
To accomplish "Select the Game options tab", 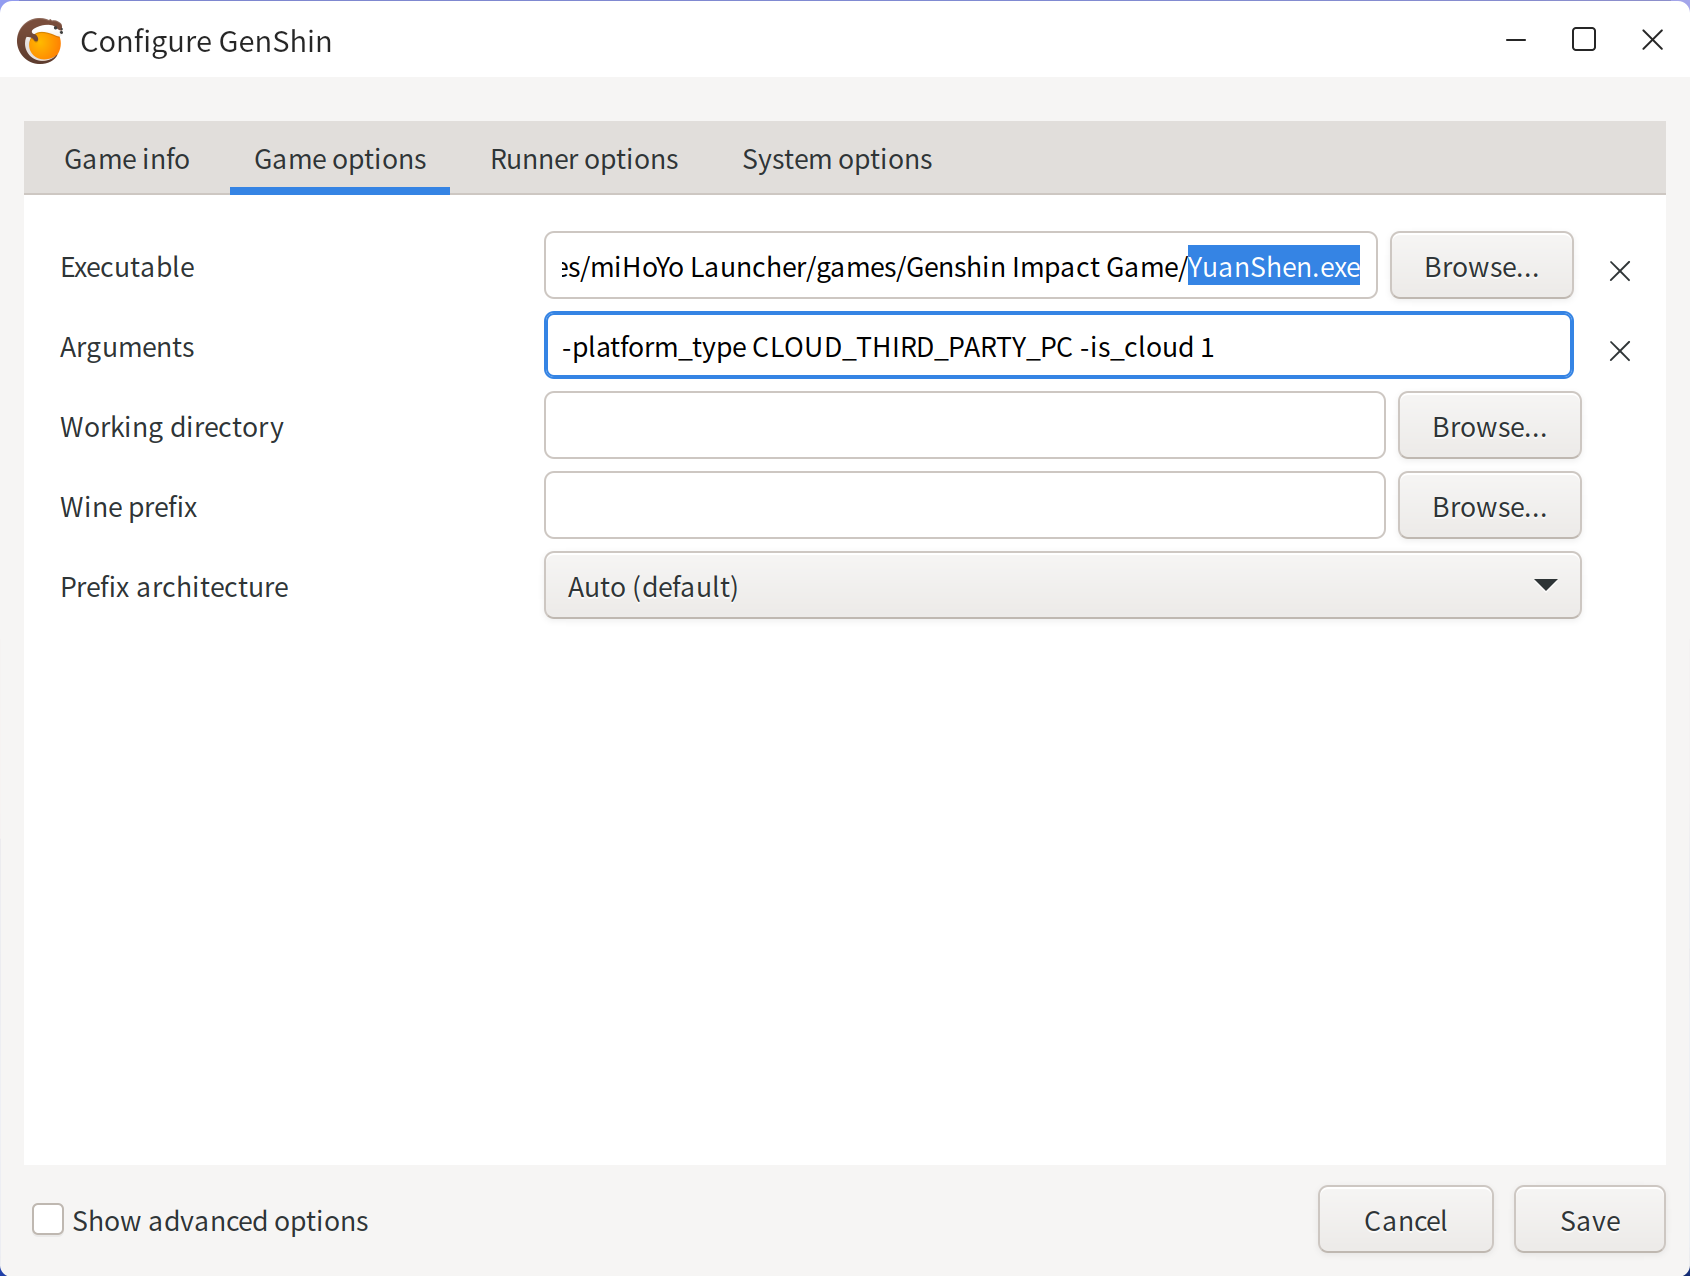I will [x=340, y=159].
